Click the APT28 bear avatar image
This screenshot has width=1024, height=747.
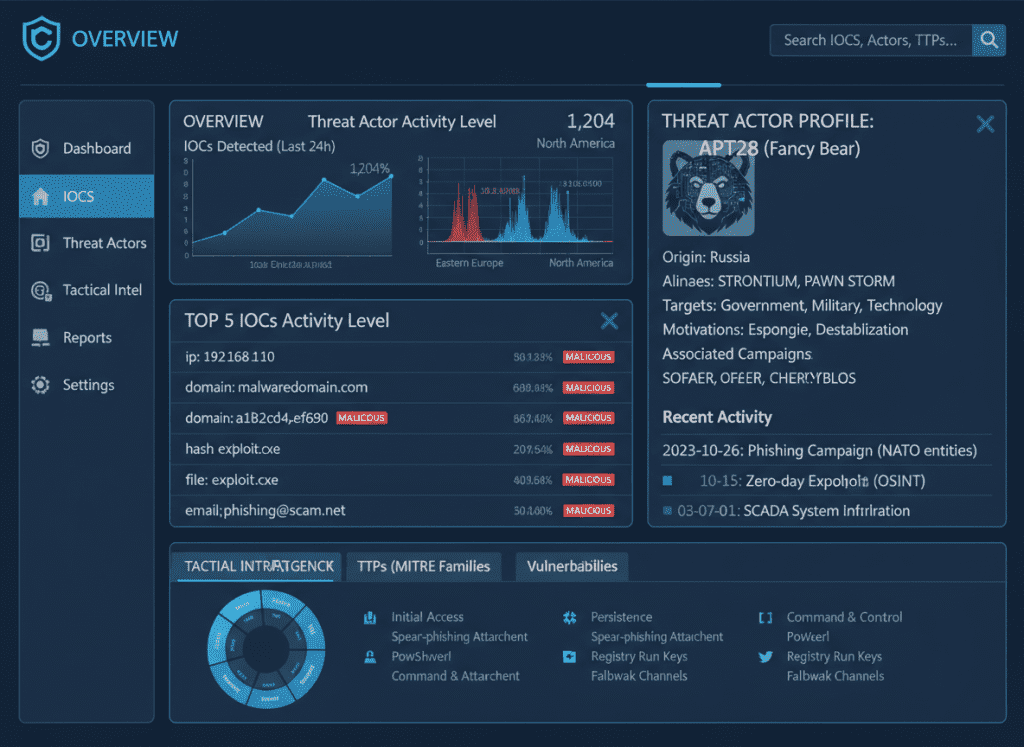pos(708,189)
